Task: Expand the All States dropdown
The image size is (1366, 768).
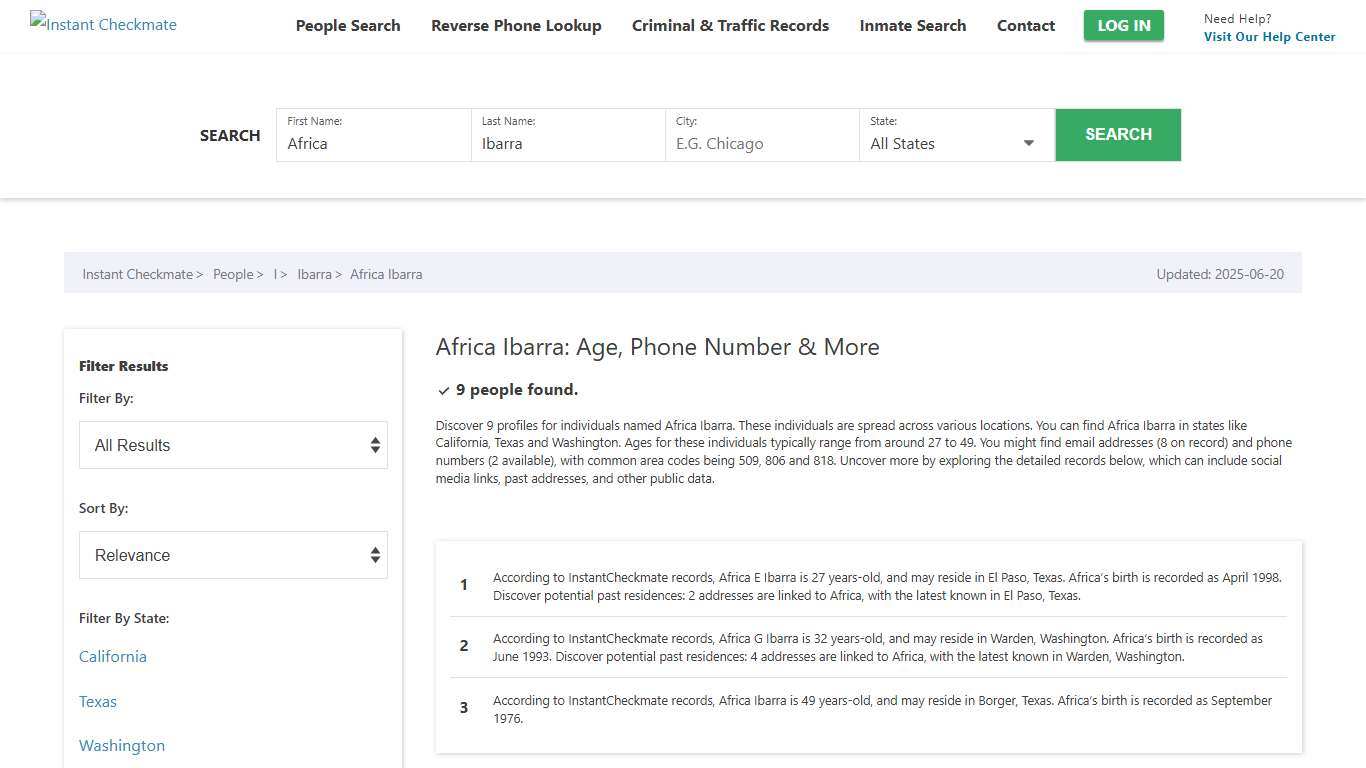Action: pos(955,143)
